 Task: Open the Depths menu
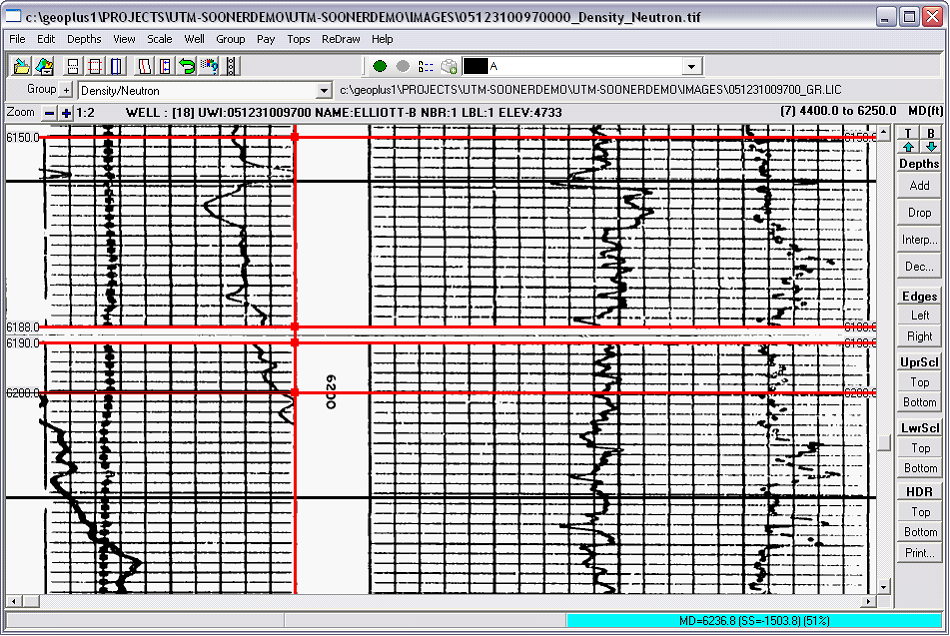point(84,39)
